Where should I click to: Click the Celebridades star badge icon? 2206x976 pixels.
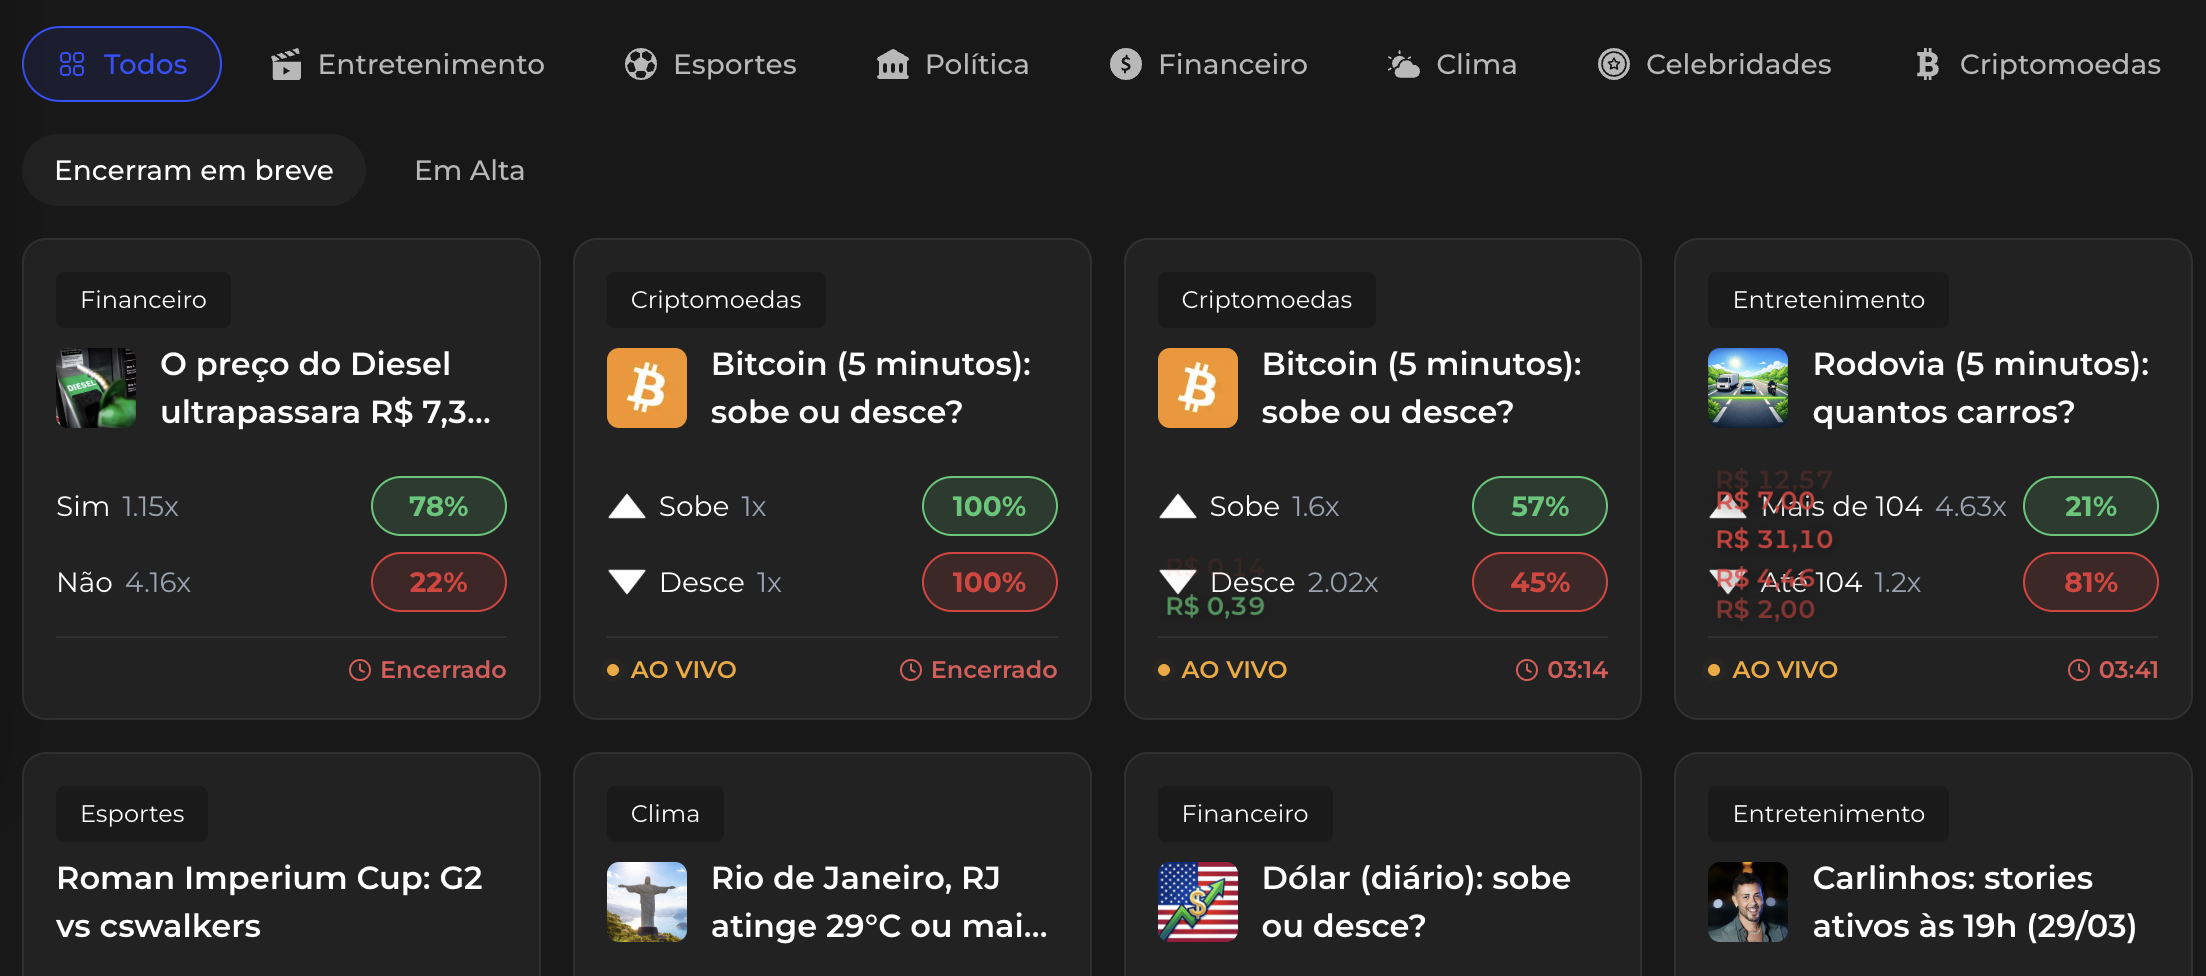tap(1612, 64)
